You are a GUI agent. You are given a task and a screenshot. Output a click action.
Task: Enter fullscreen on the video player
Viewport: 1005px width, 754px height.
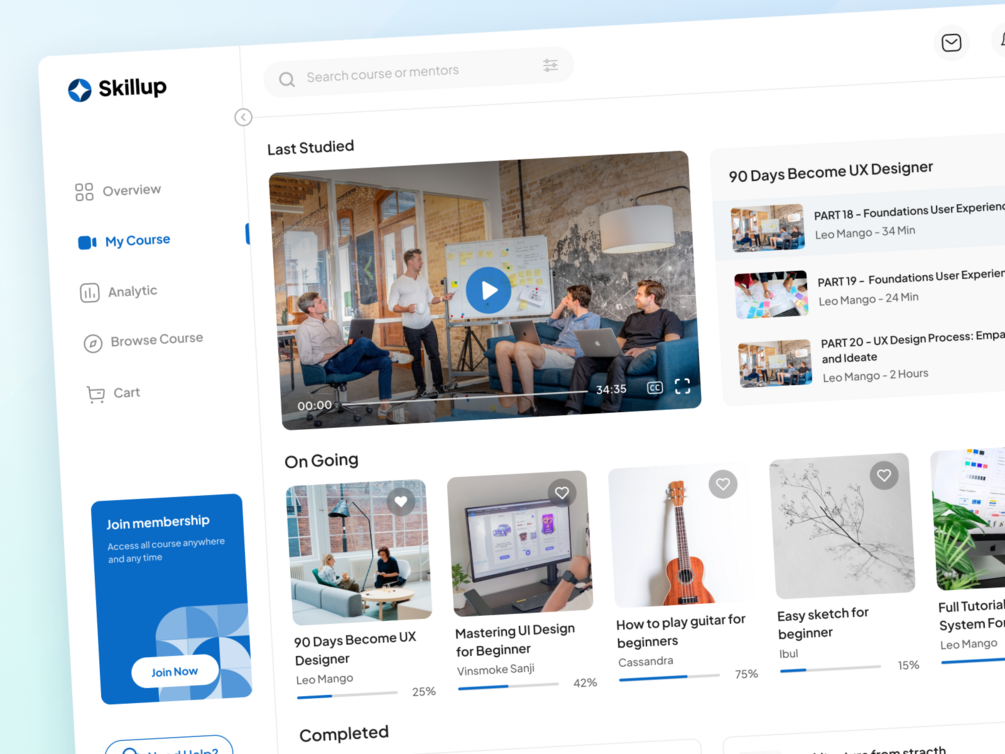pyautogui.click(x=683, y=385)
